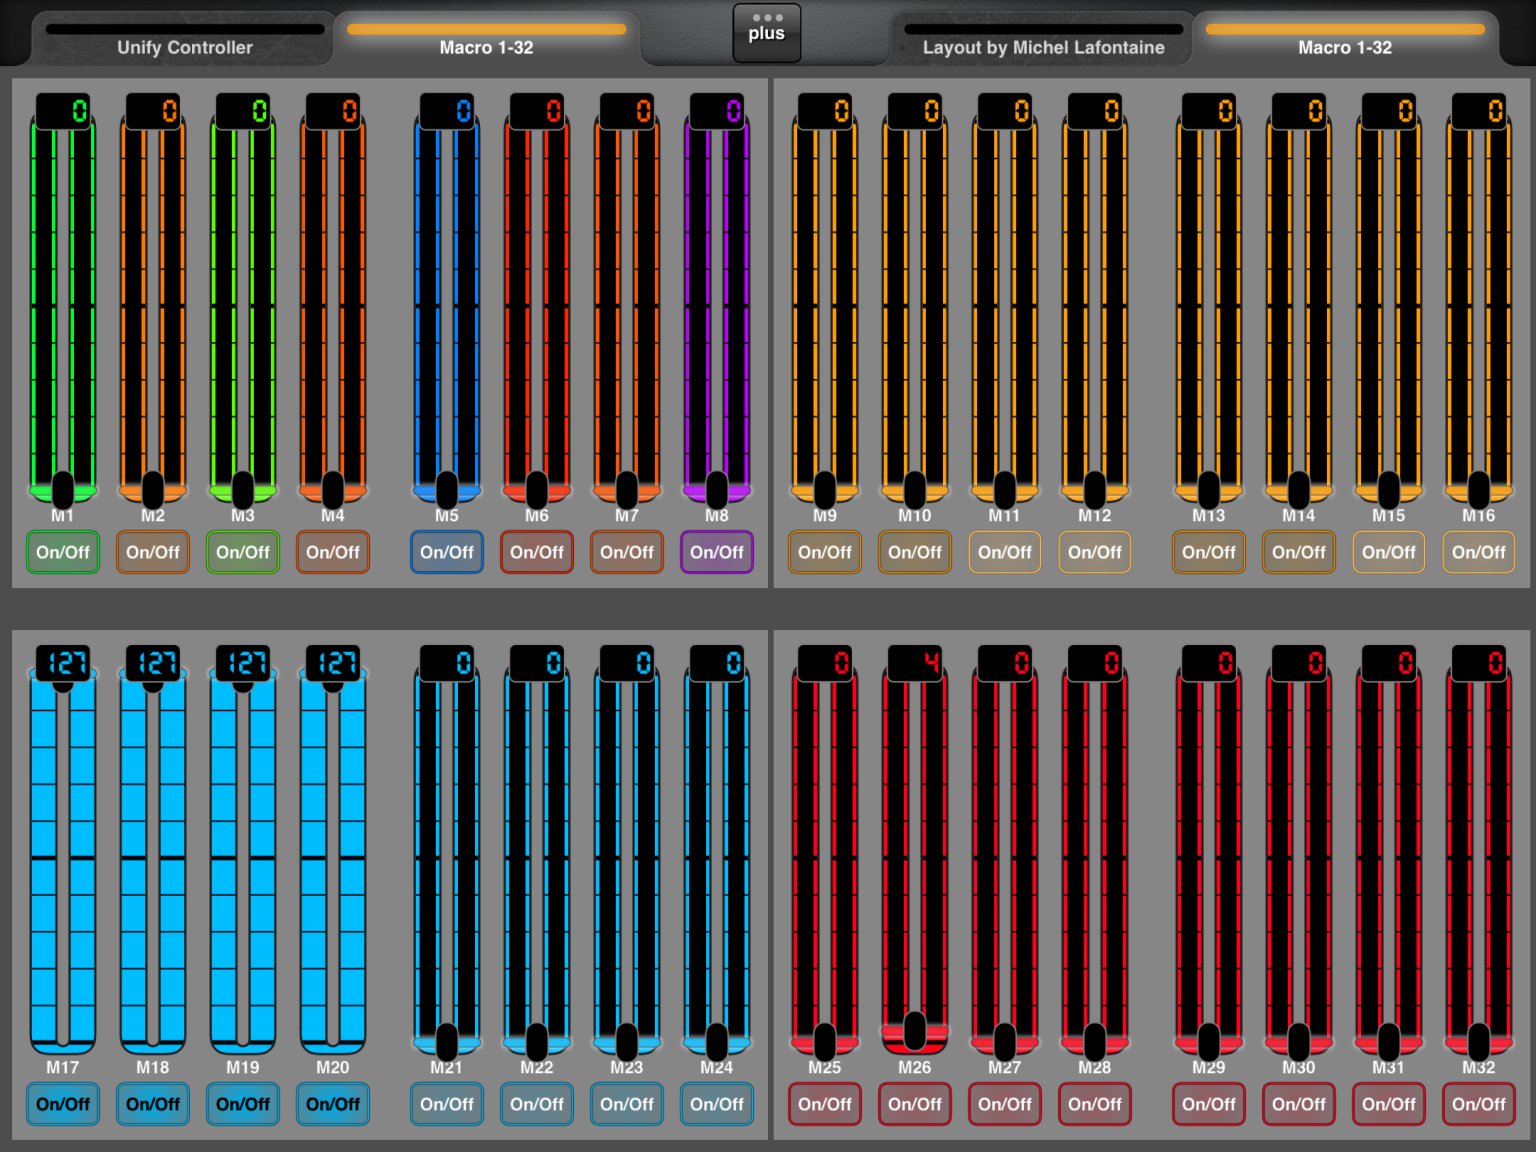Click the M30 red fader knob
Screen dimensions: 1536x1152
(1299, 1041)
